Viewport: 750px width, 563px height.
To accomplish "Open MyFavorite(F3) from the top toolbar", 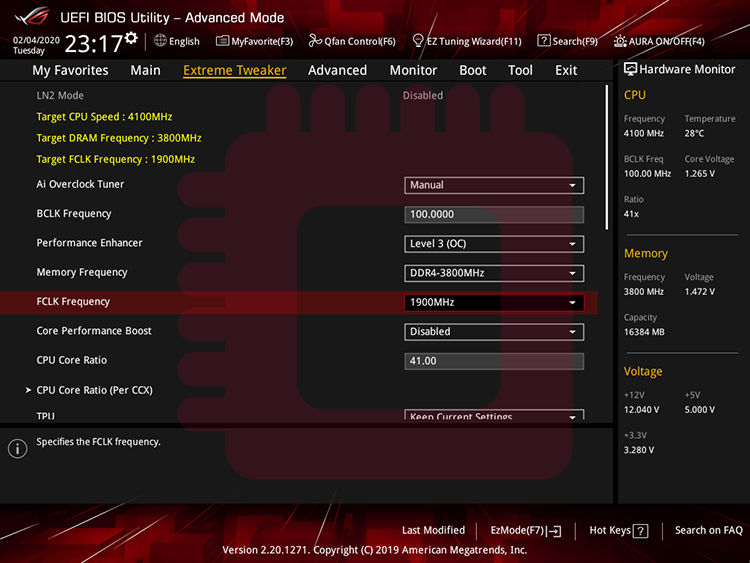I will tap(223, 41).
